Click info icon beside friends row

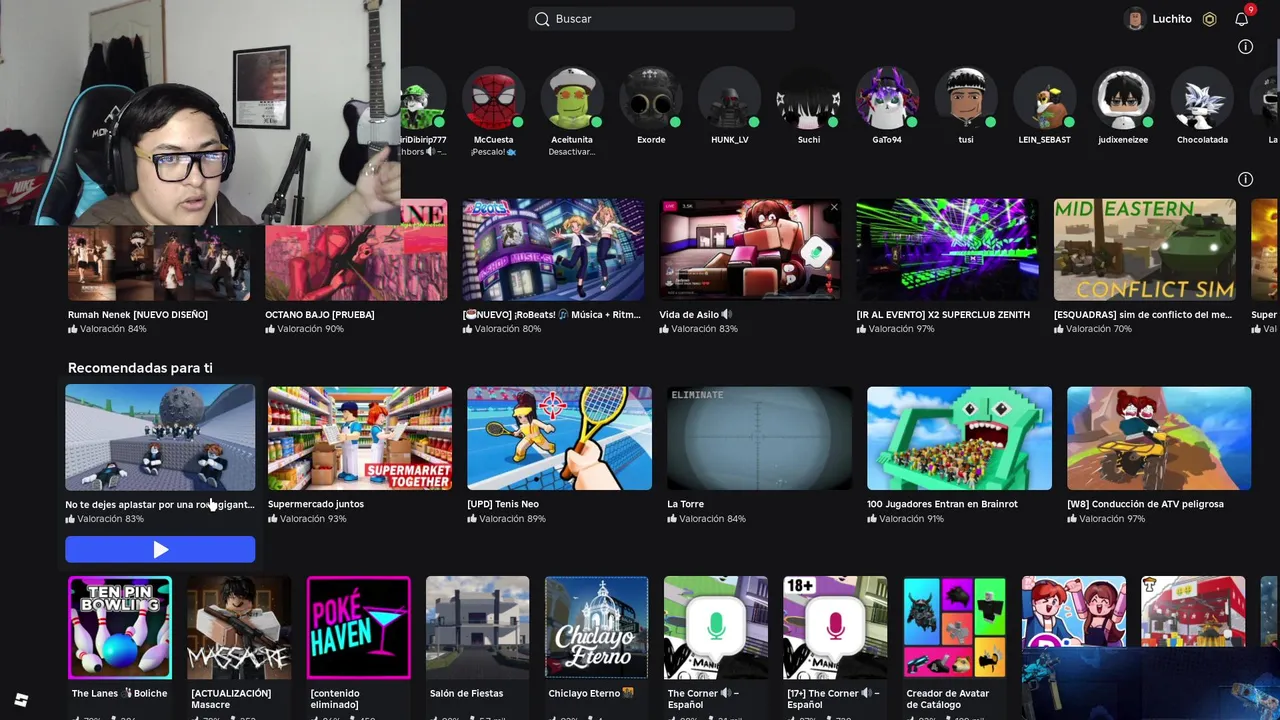click(1245, 47)
